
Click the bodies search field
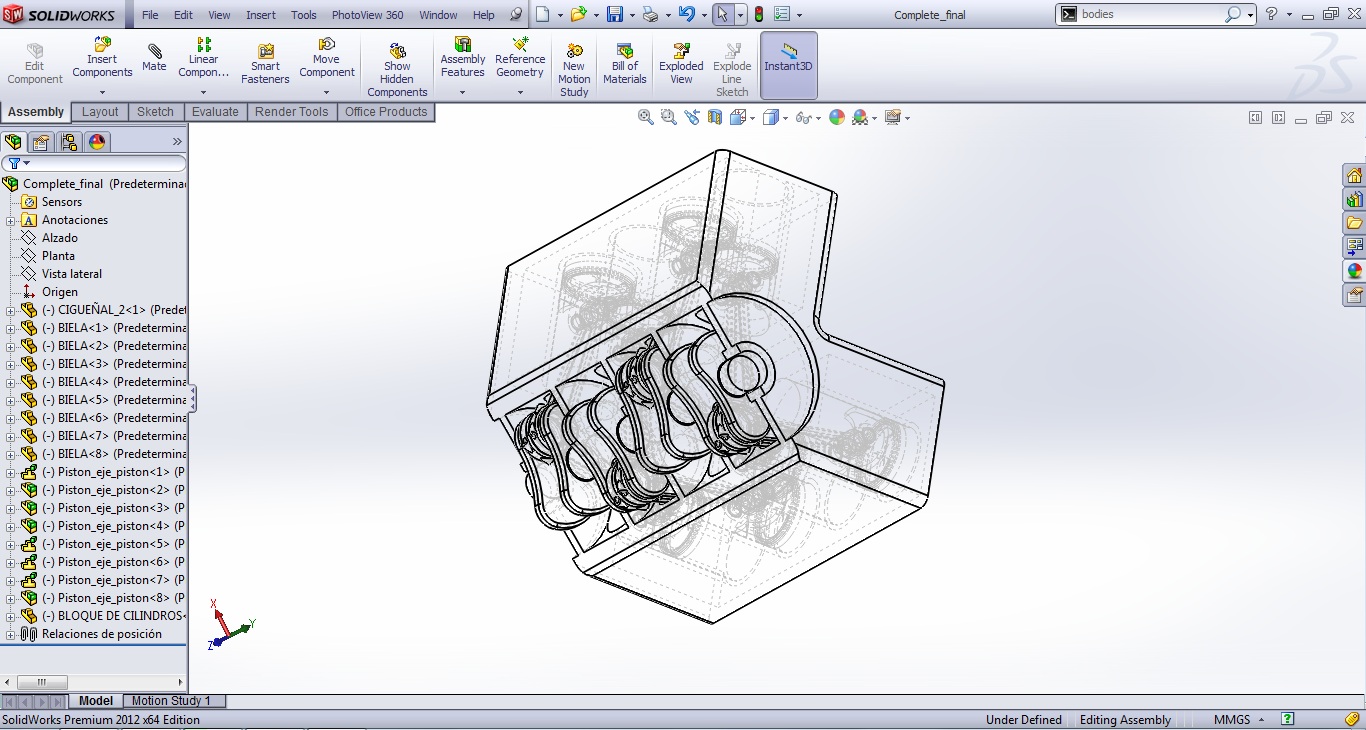pyautogui.click(x=1150, y=14)
